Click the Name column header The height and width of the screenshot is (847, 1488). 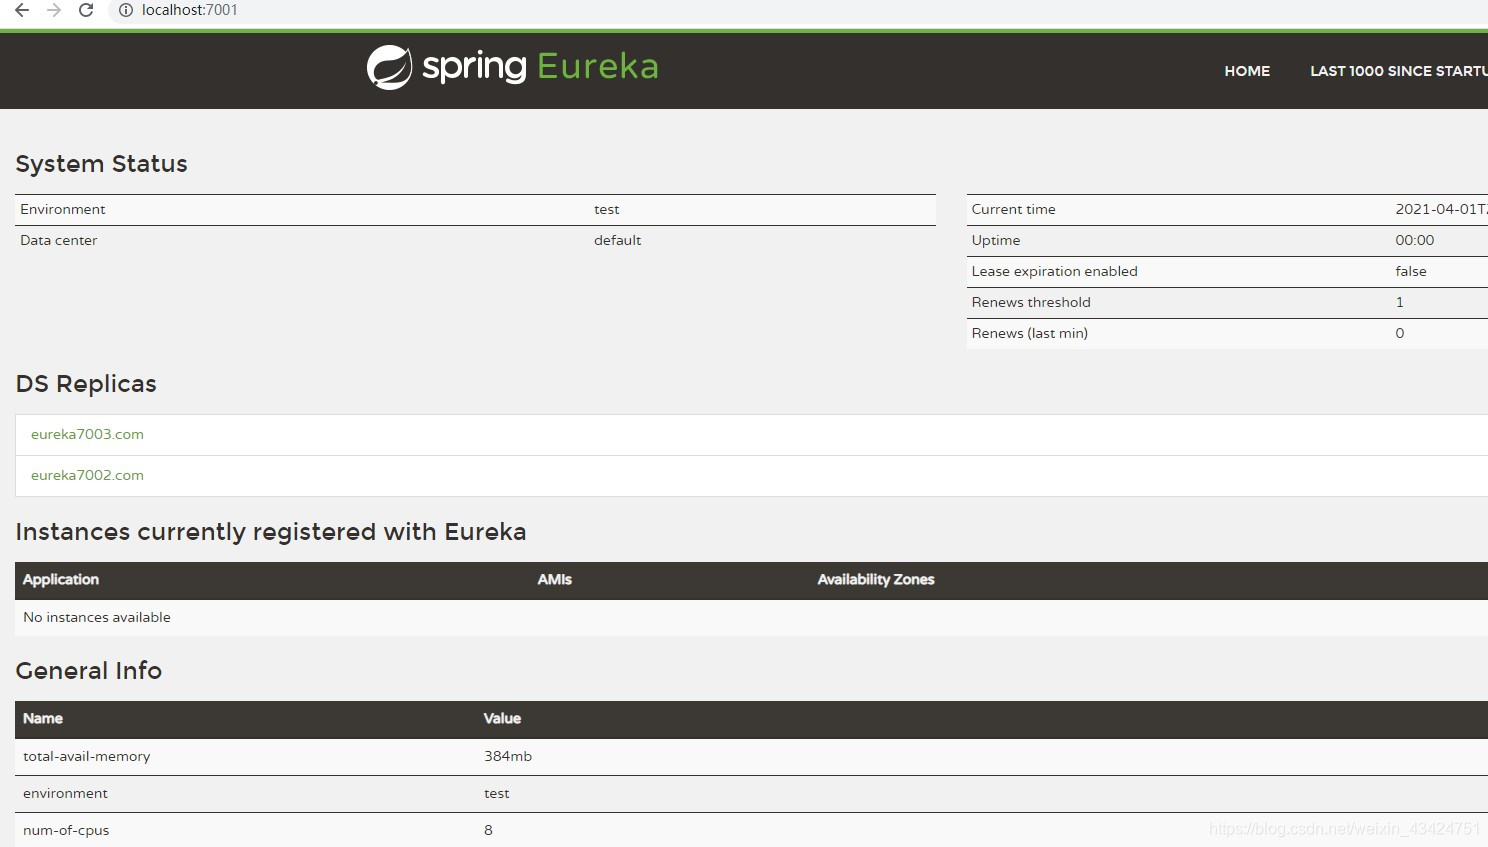point(43,718)
